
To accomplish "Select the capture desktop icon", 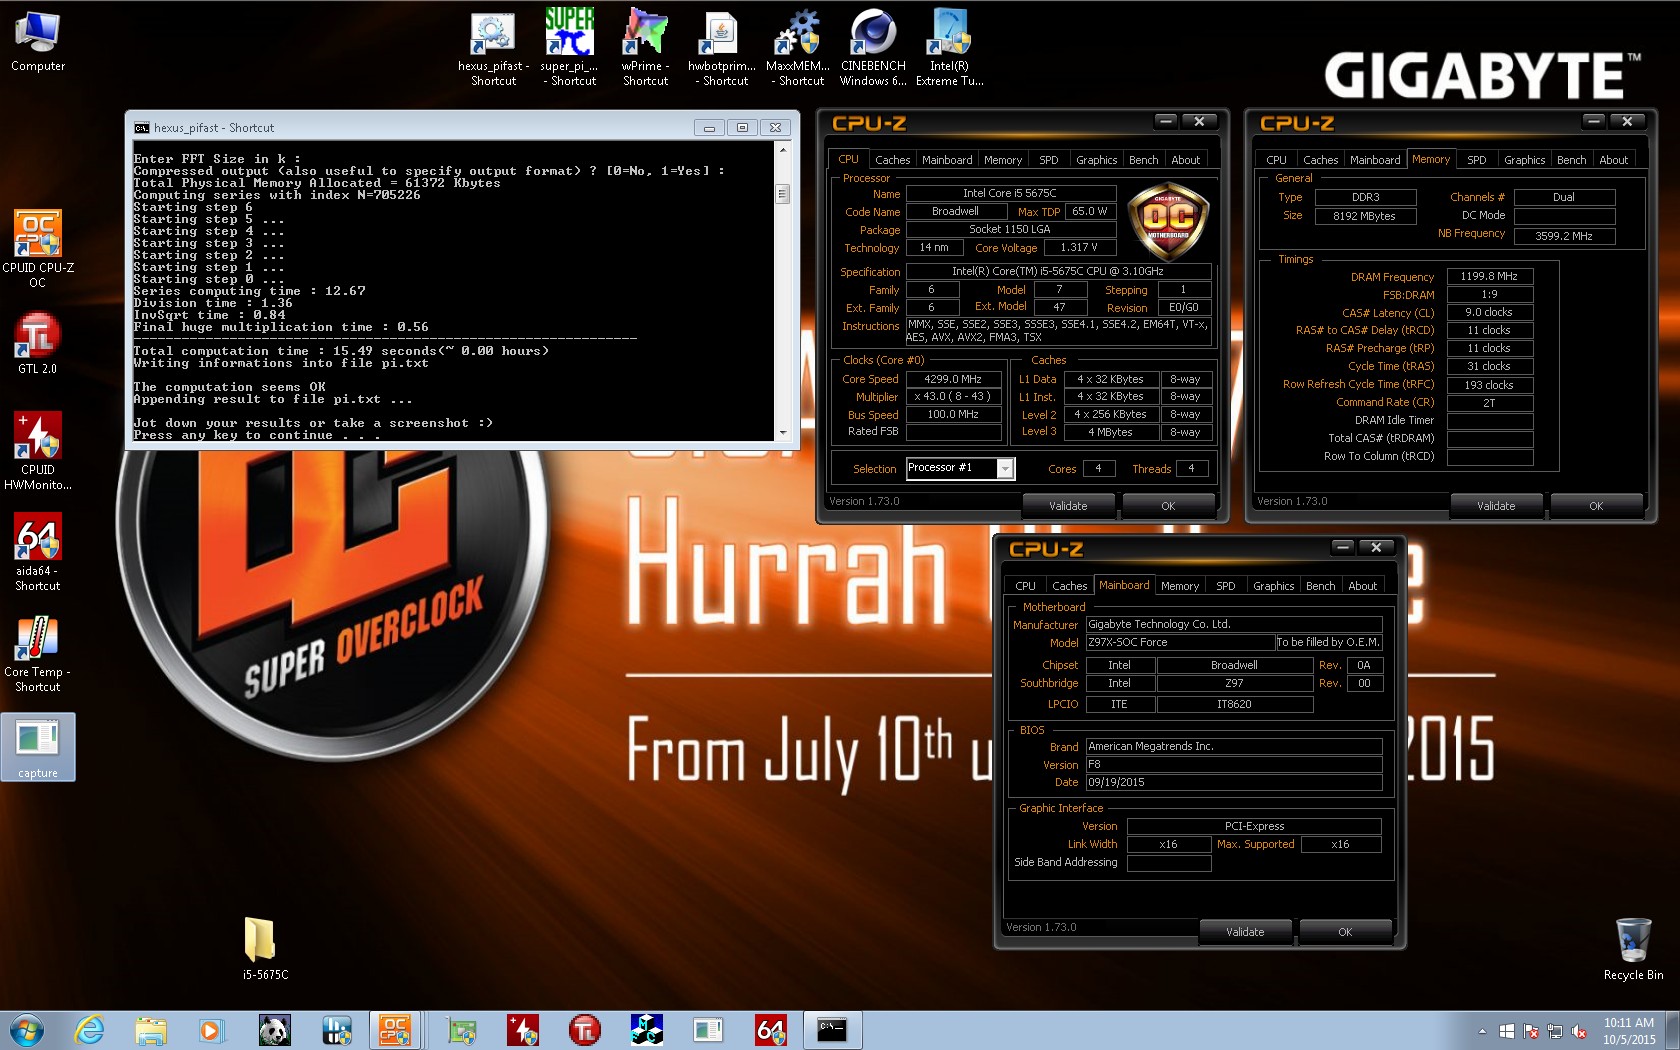I will click(38, 747).
